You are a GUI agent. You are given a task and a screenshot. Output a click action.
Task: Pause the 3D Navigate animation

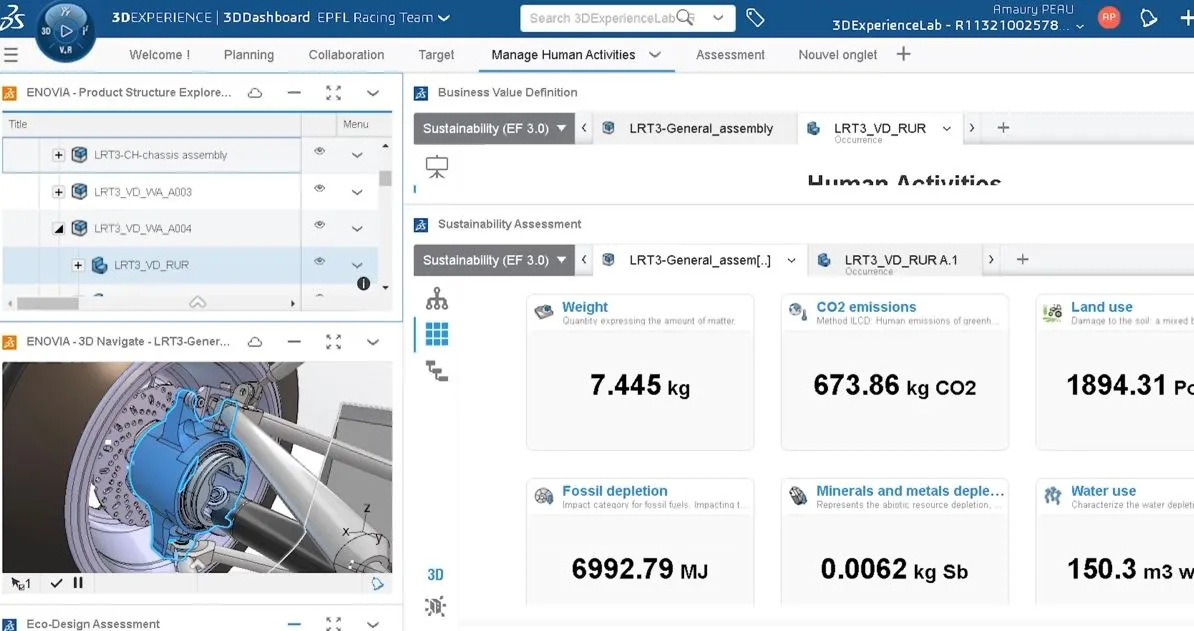tap(78, 583)
